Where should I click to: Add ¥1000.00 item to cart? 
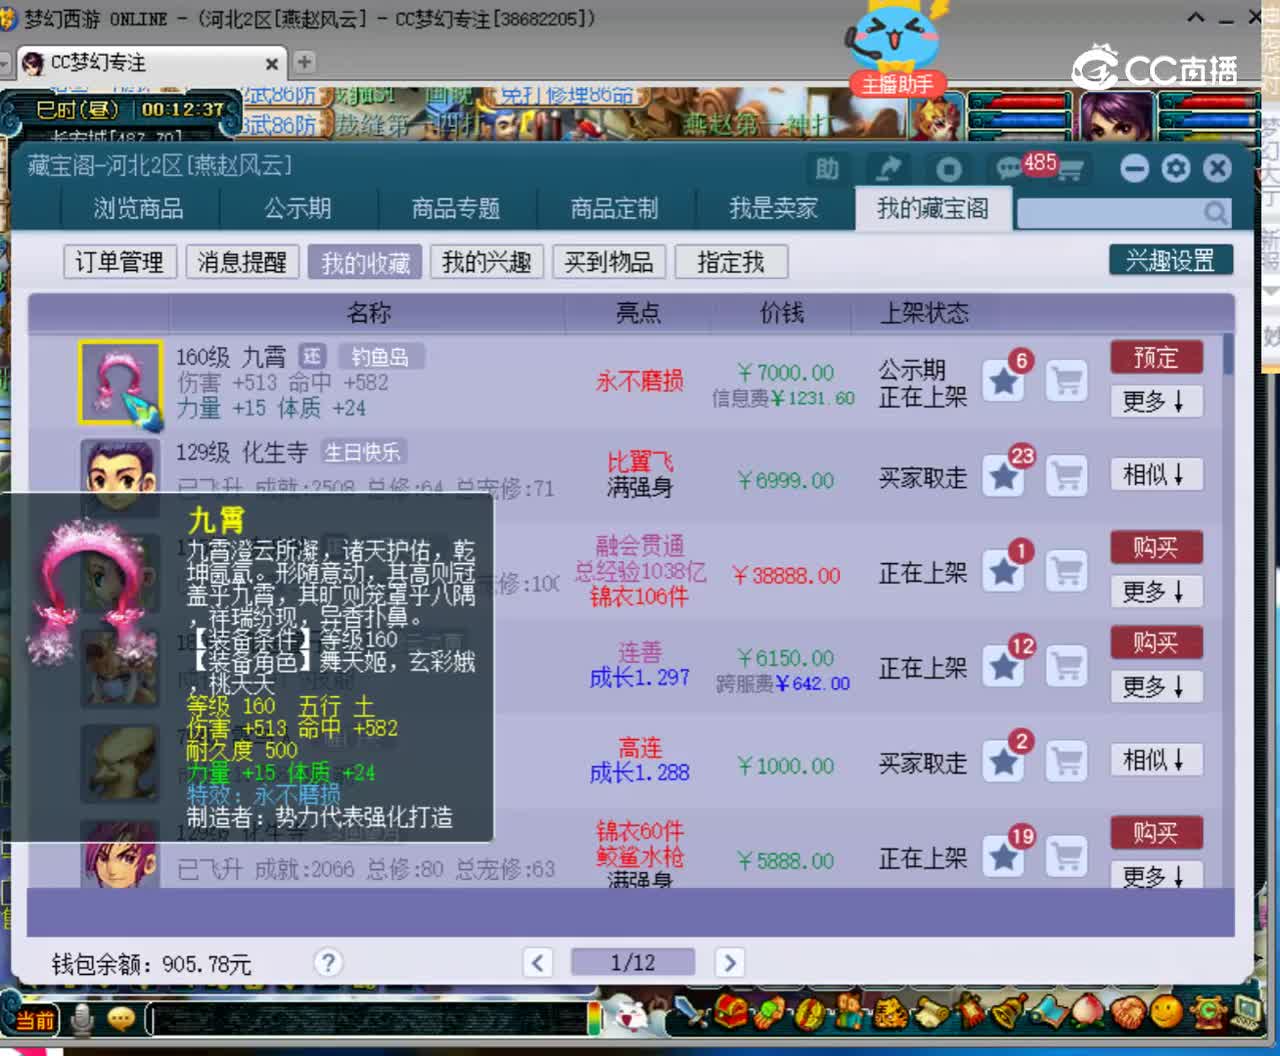[x=1067, y=761]
